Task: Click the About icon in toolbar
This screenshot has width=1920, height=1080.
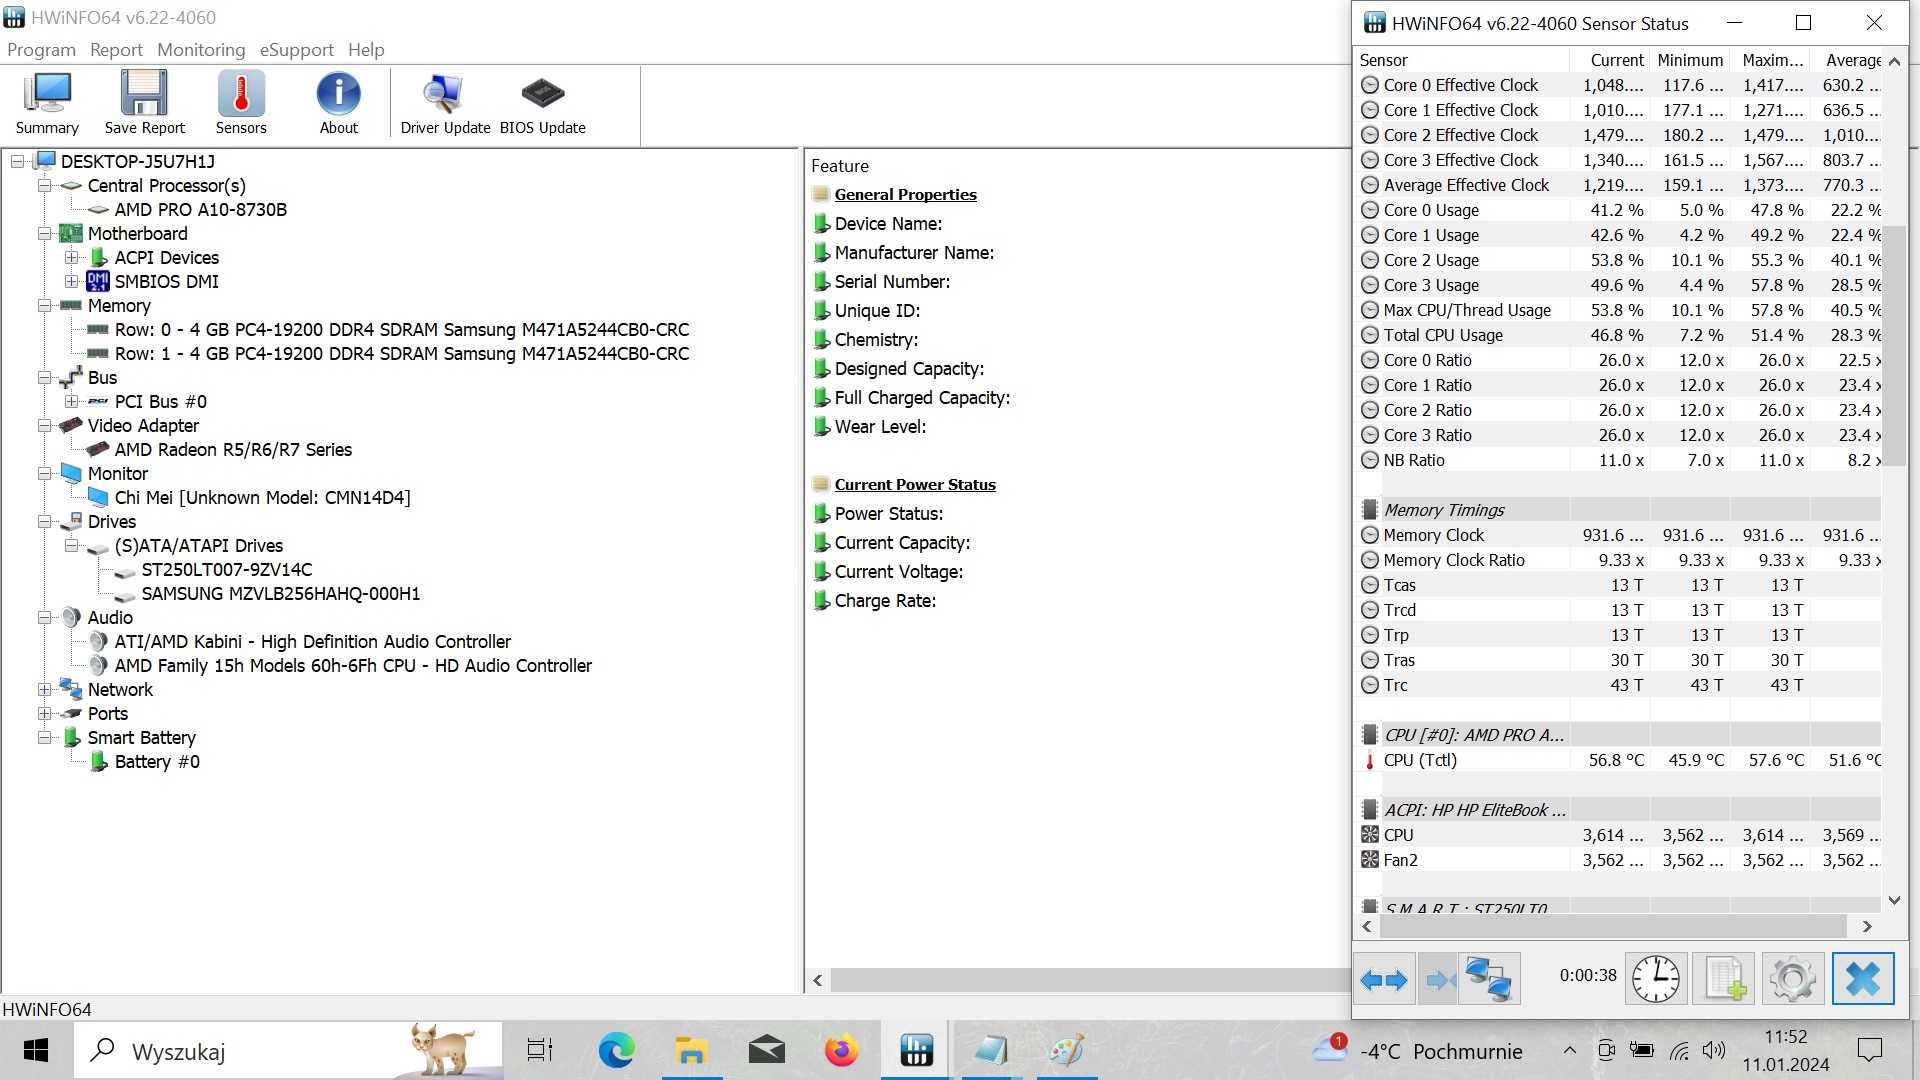Action: (339, 103)
